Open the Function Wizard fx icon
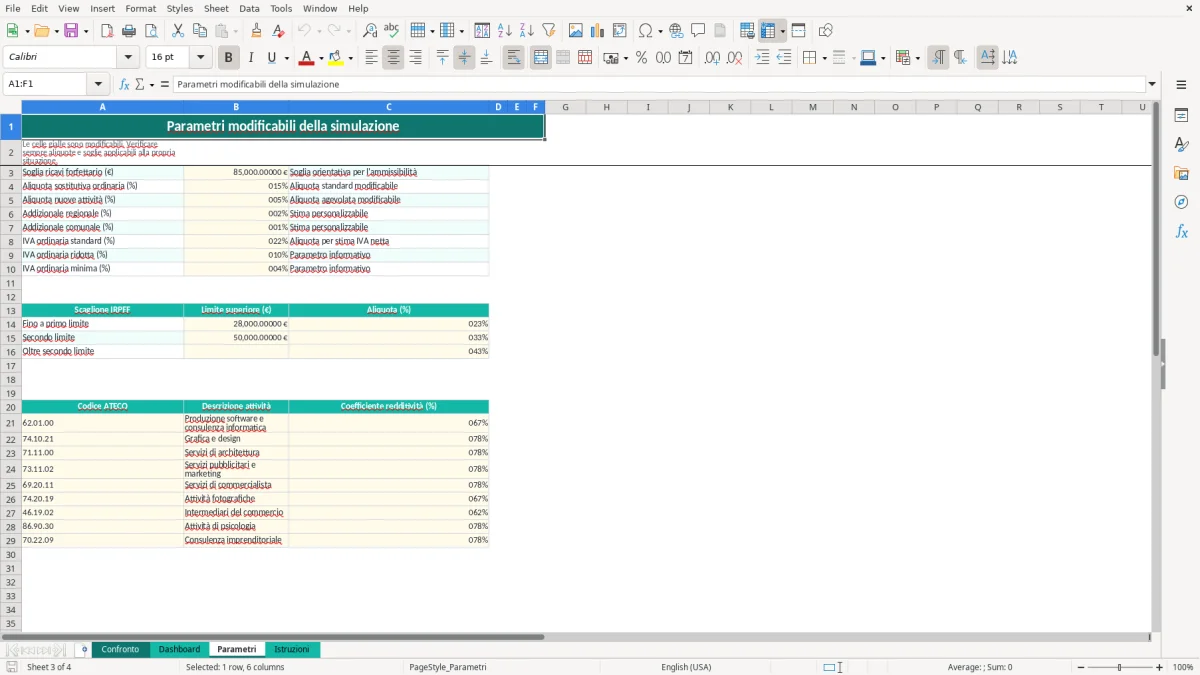Image resolution: width=1200 pixels, height=675 pixels. click(124, 84)
